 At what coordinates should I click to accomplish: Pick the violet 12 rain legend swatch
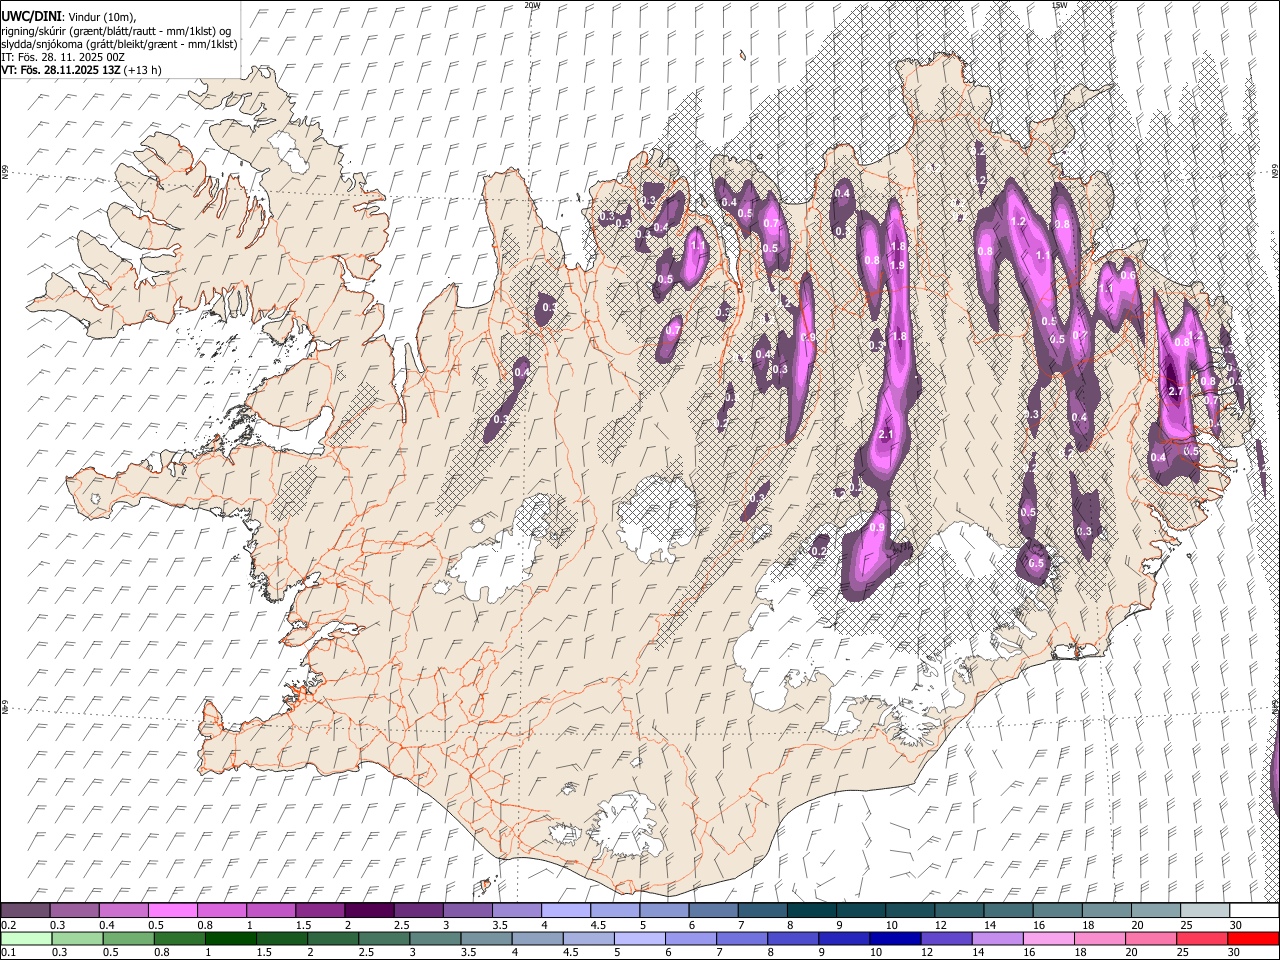(945, 939)
